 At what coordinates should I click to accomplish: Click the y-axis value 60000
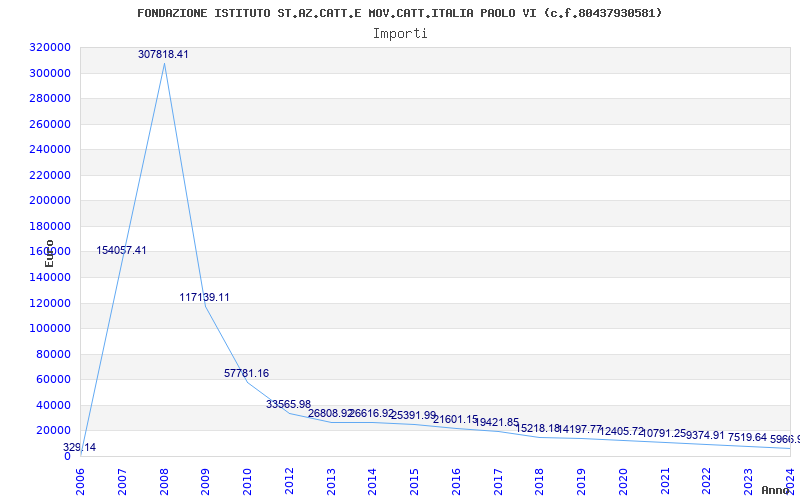[x=53, y=380]
